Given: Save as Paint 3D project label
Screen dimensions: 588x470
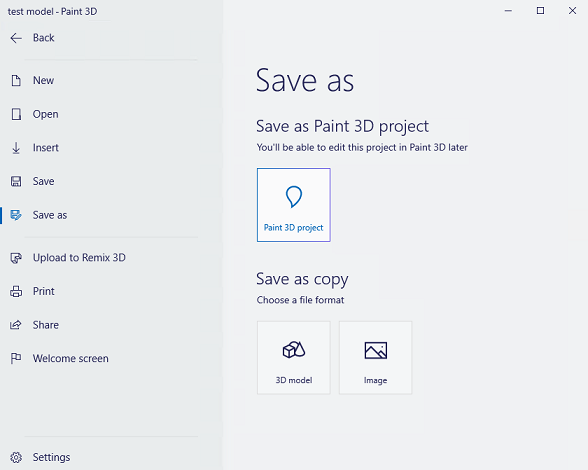Looking at the screenshot, I should click(x=294, y=228).
